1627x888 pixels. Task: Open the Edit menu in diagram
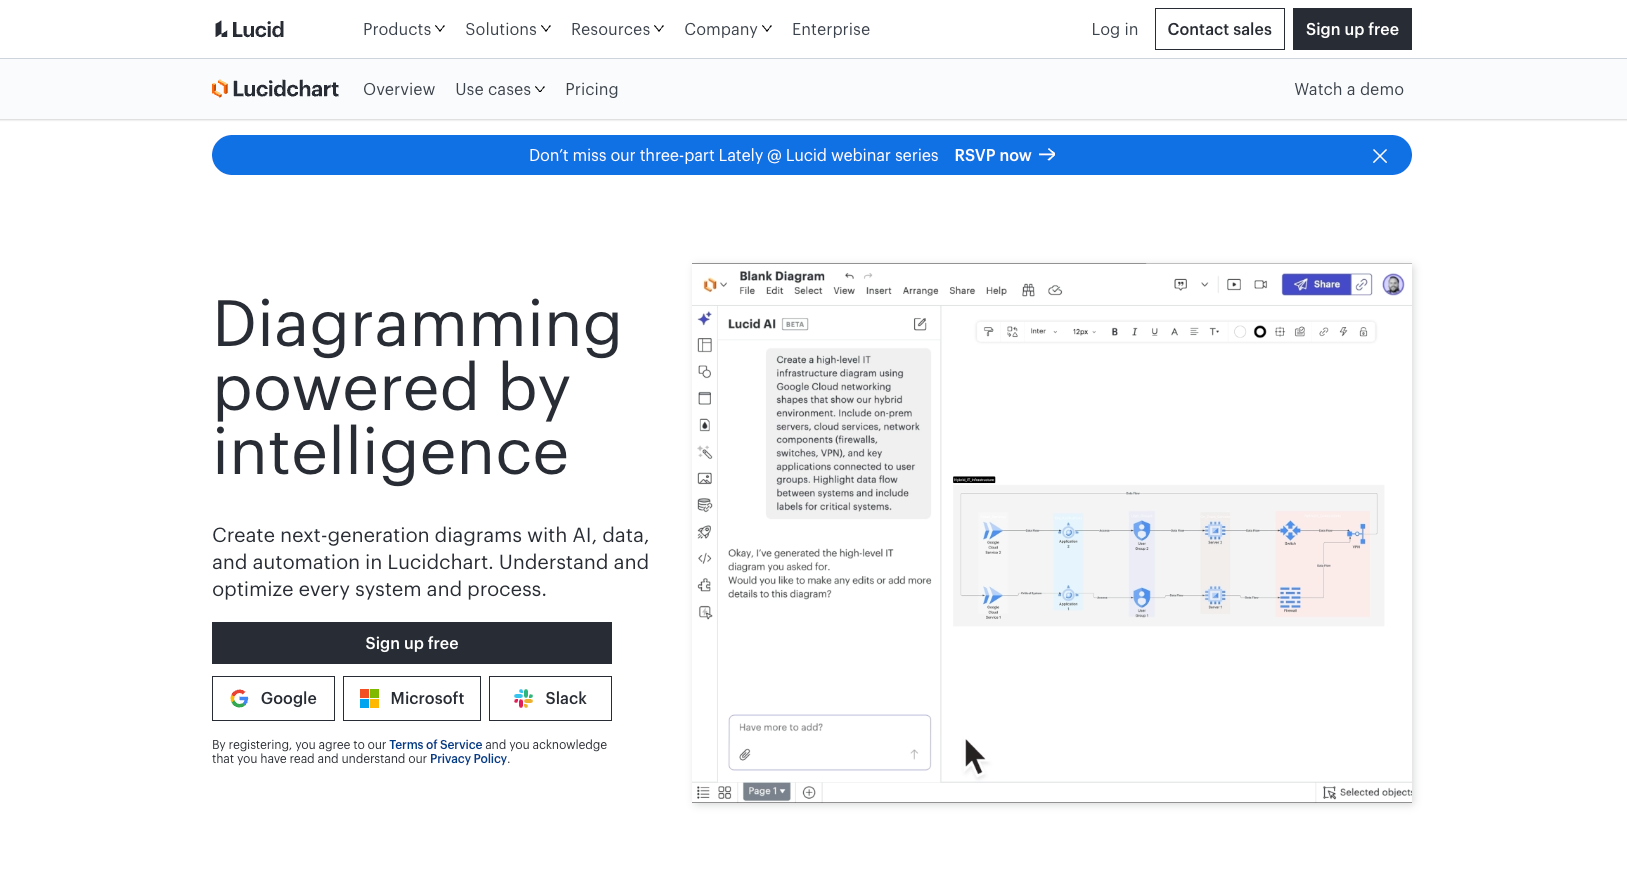[x=775, y=291]
